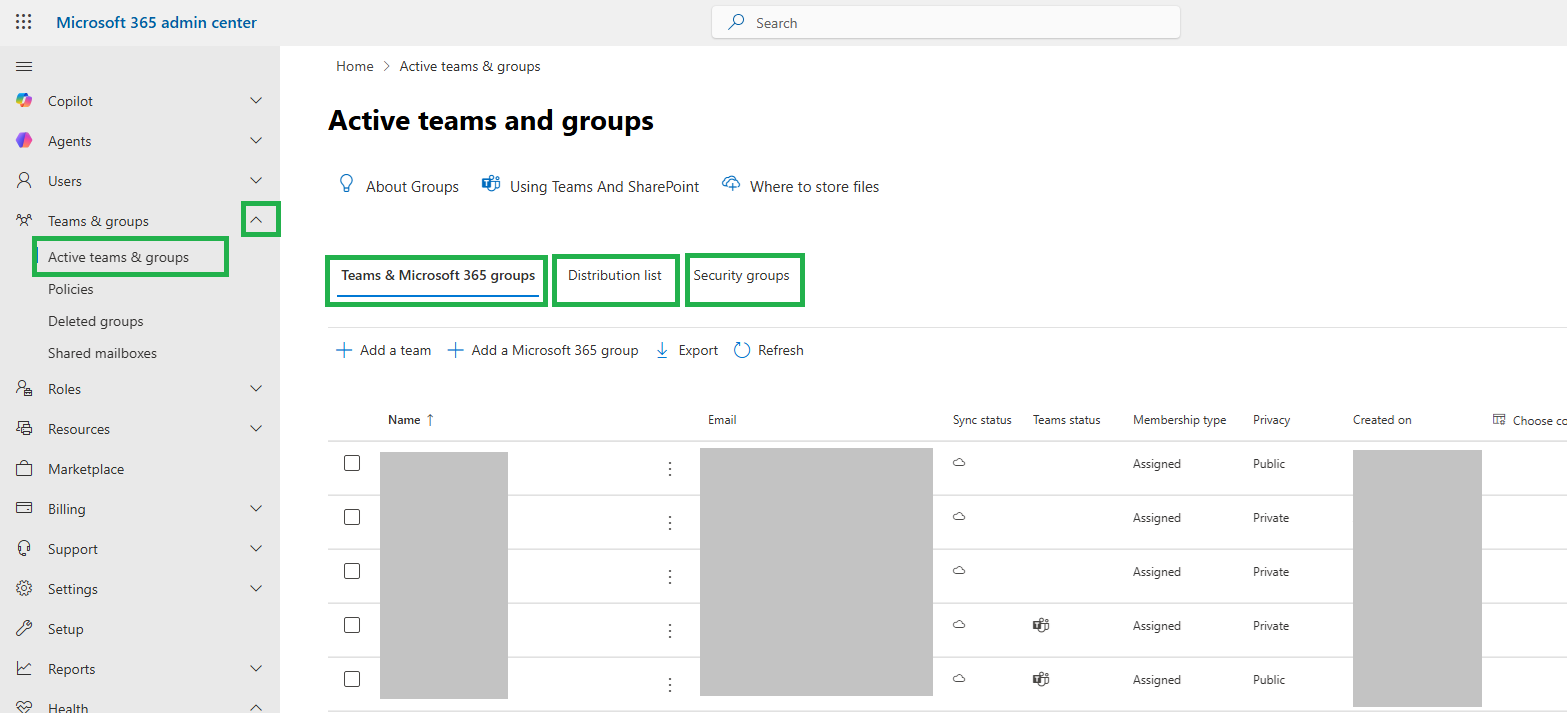This screenshot has height=713, width=1567.
Task: Expand the Agents section chevron
Action: (x=256, y=140)
